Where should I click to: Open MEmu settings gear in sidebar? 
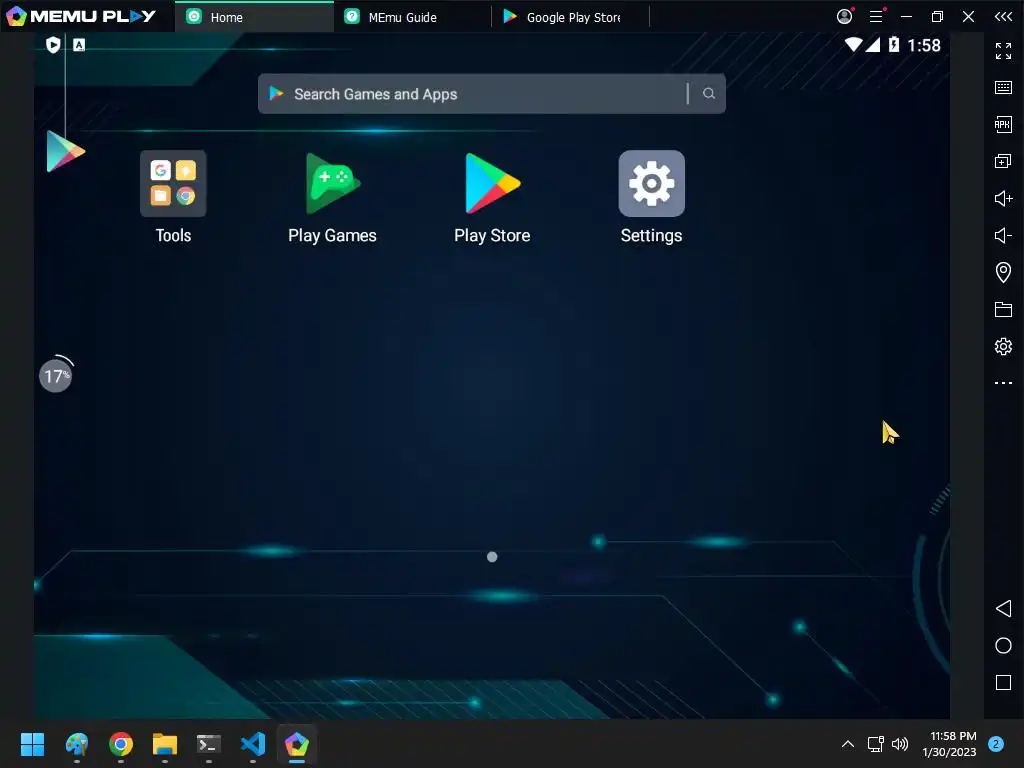(x=1003, y=346)
